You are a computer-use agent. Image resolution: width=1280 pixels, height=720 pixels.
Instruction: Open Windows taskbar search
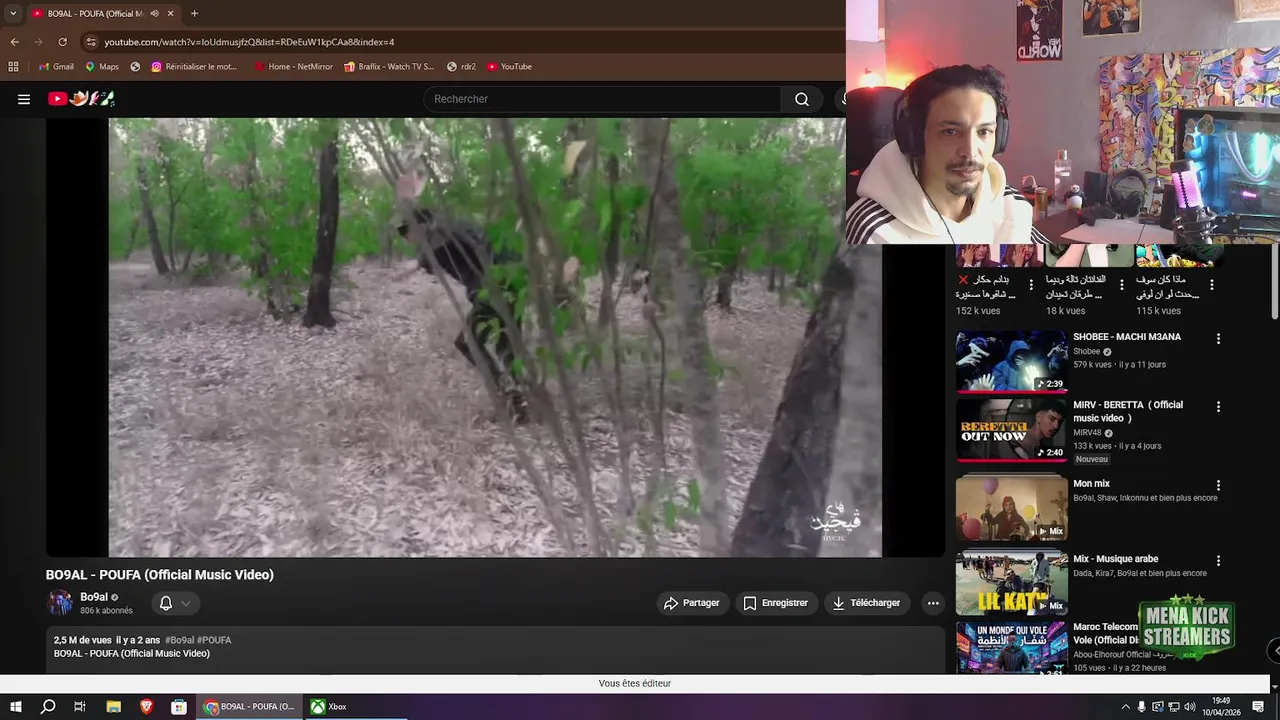coord(48,707)
